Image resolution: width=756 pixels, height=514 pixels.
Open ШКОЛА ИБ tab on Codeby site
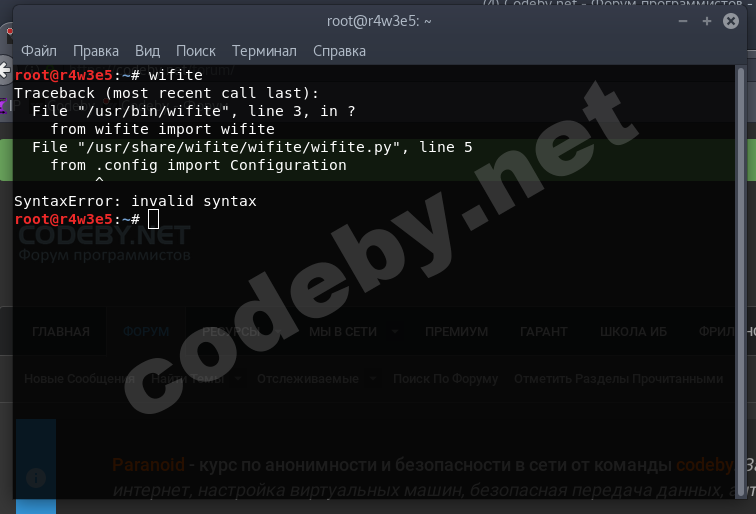[x=633, y=332]
